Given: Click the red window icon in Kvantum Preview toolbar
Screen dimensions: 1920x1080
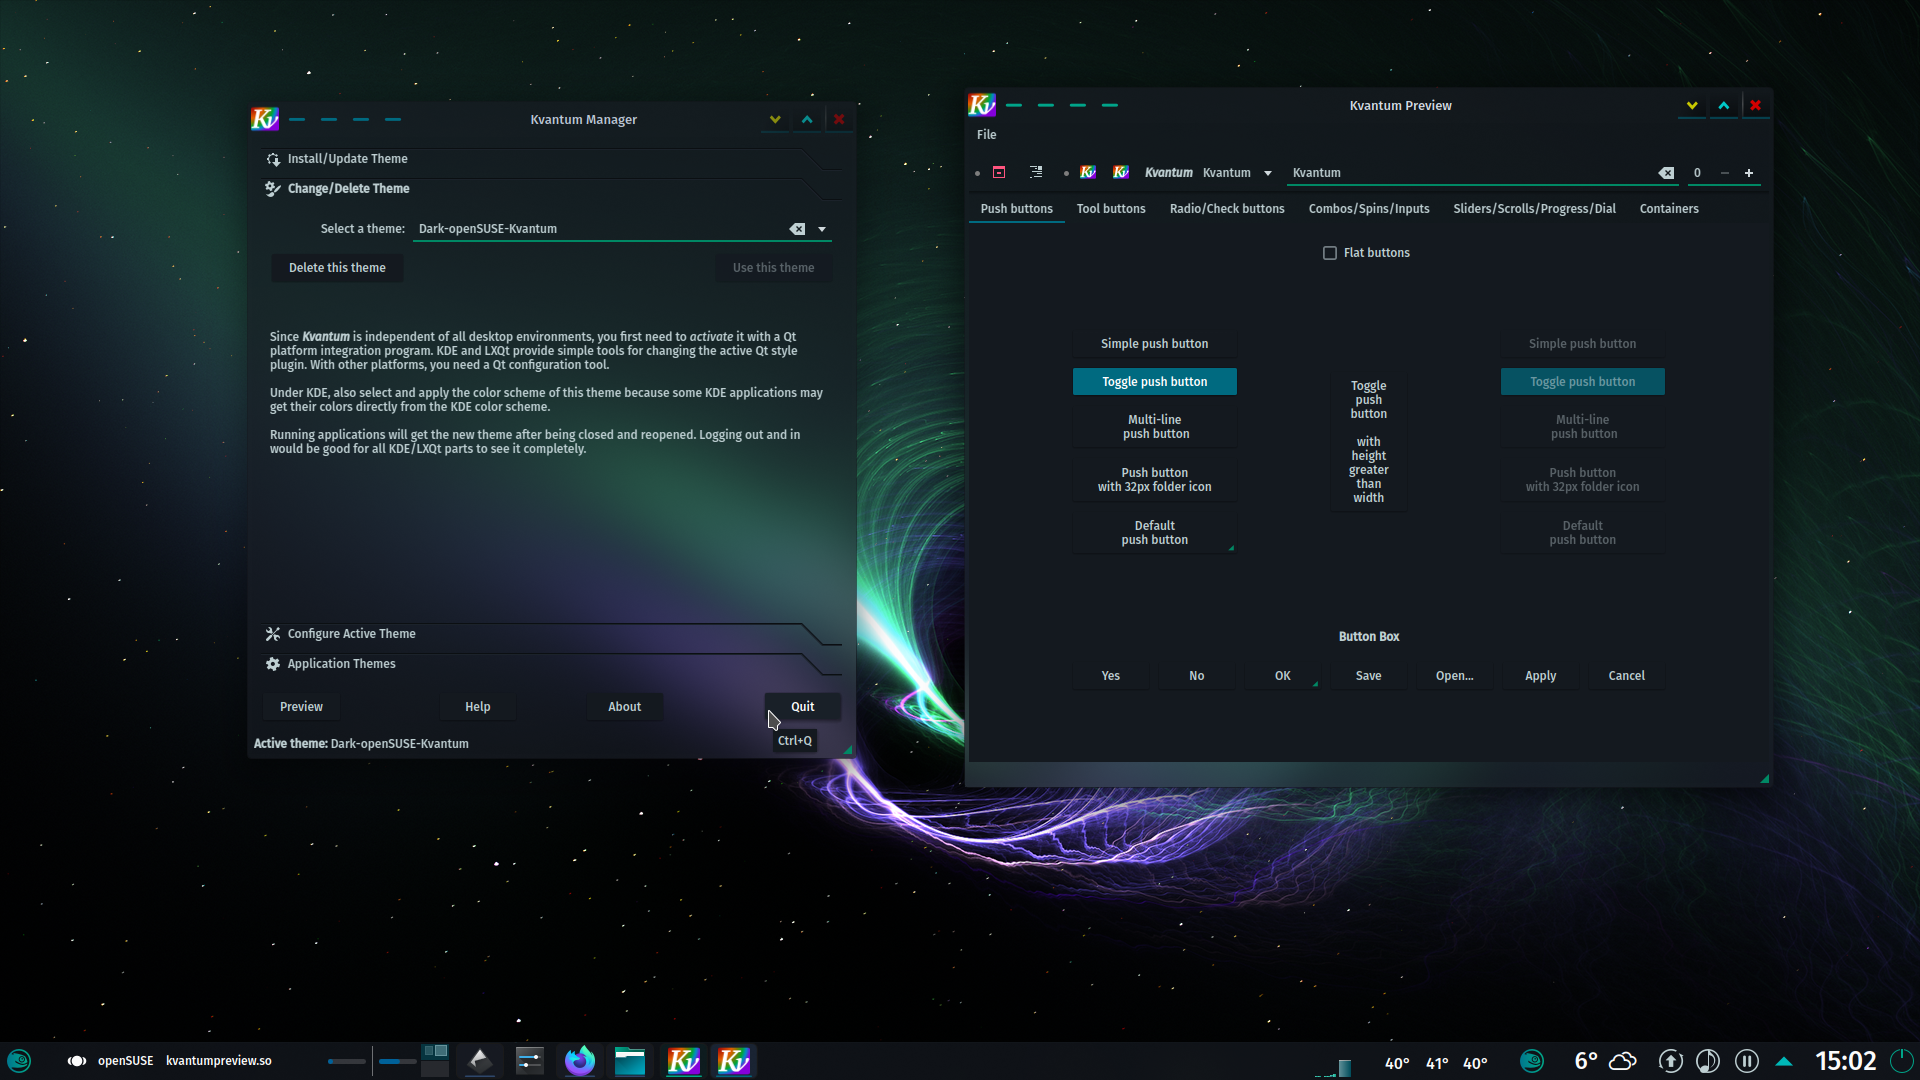Looking at the screenshot, I should 998,172.
